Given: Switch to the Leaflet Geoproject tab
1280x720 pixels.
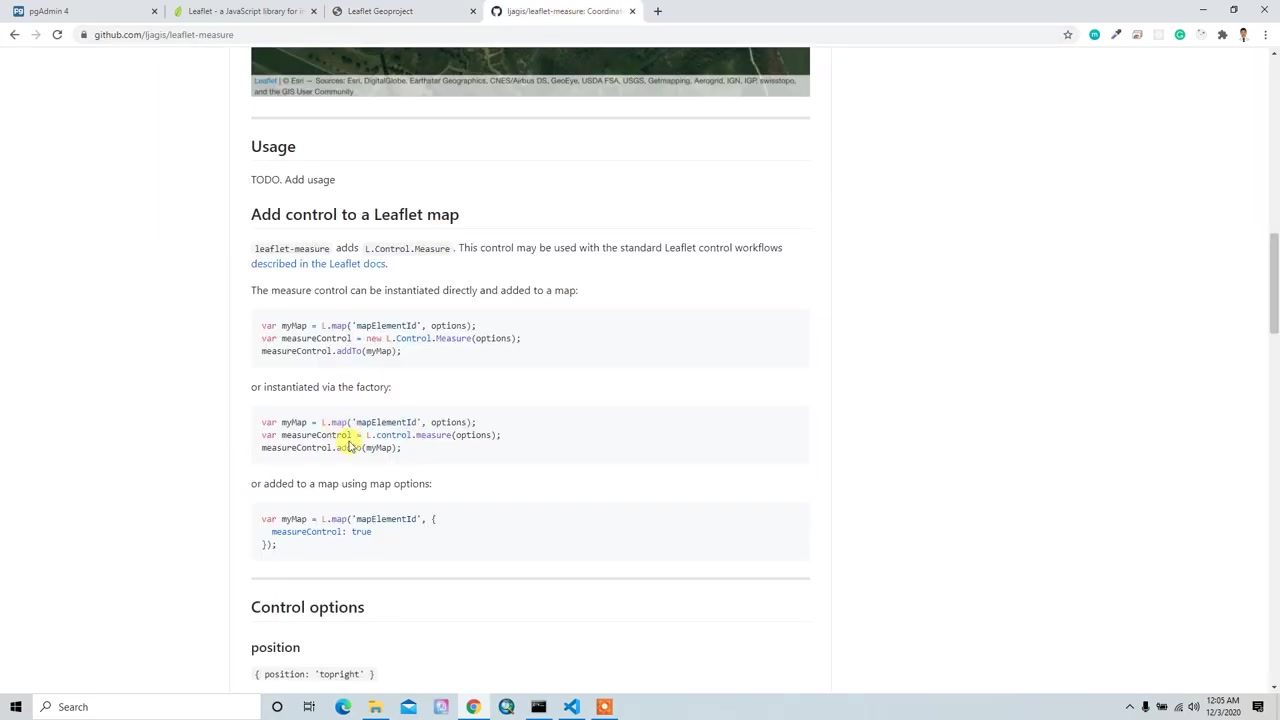Looking at the screenshot, I should pyautogui.click(x=404, y=11).
